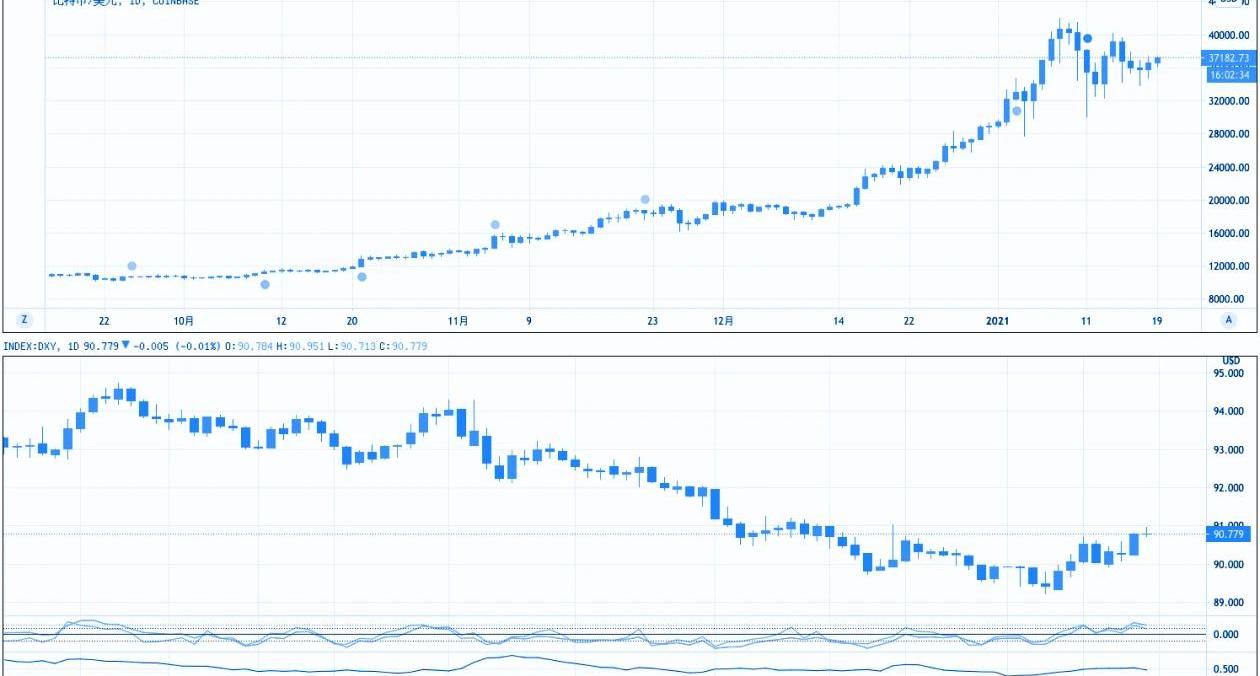The image size is (1260, 676).
Task: Toggle the A auto-scale button
Action: 1229,320
